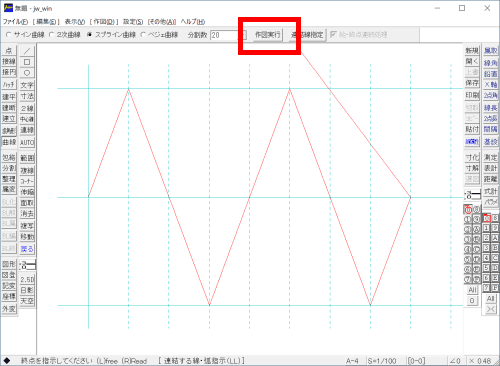Click the 貼付 paste button
This screenshot has height=366, width=500.
(472, 129)
